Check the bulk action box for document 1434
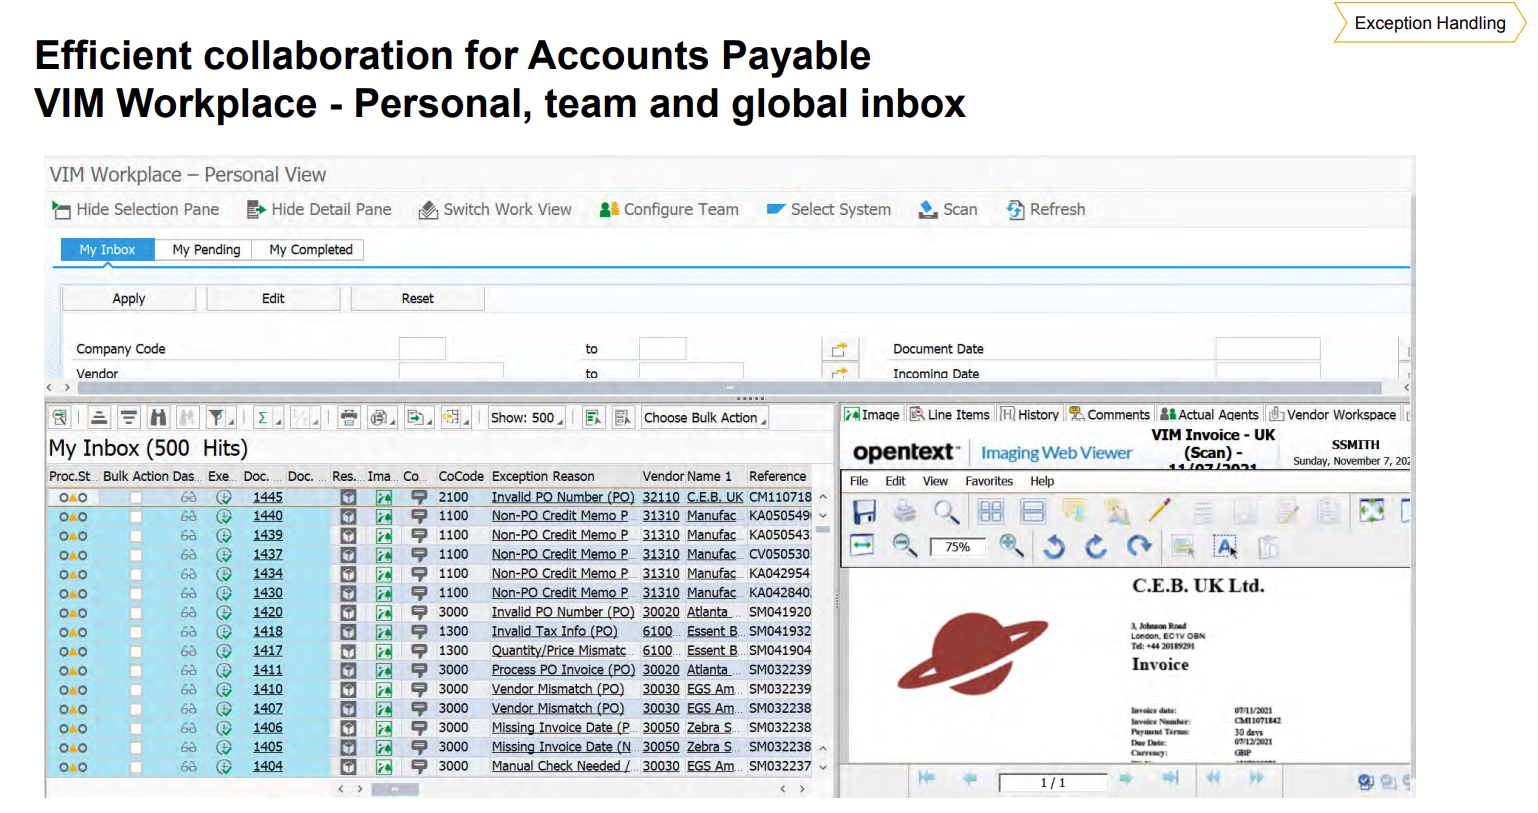1538x813 pixels. 135,574
